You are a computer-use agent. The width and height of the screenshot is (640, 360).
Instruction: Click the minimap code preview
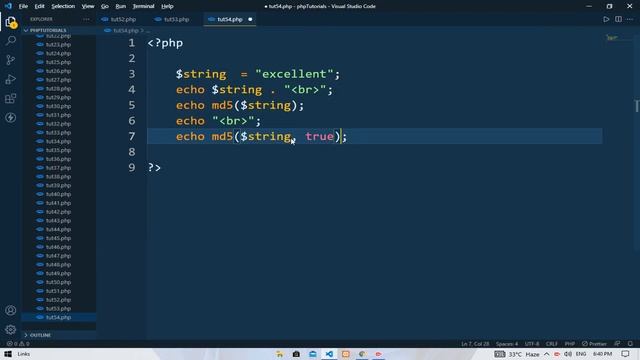point(612,38)
